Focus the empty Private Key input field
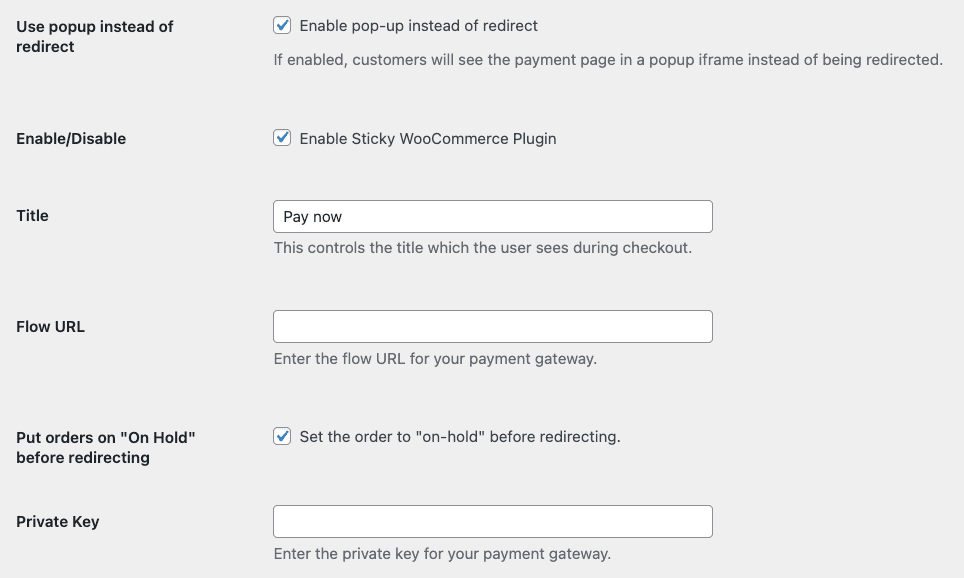Screen dimensions: 964x578 492,521
